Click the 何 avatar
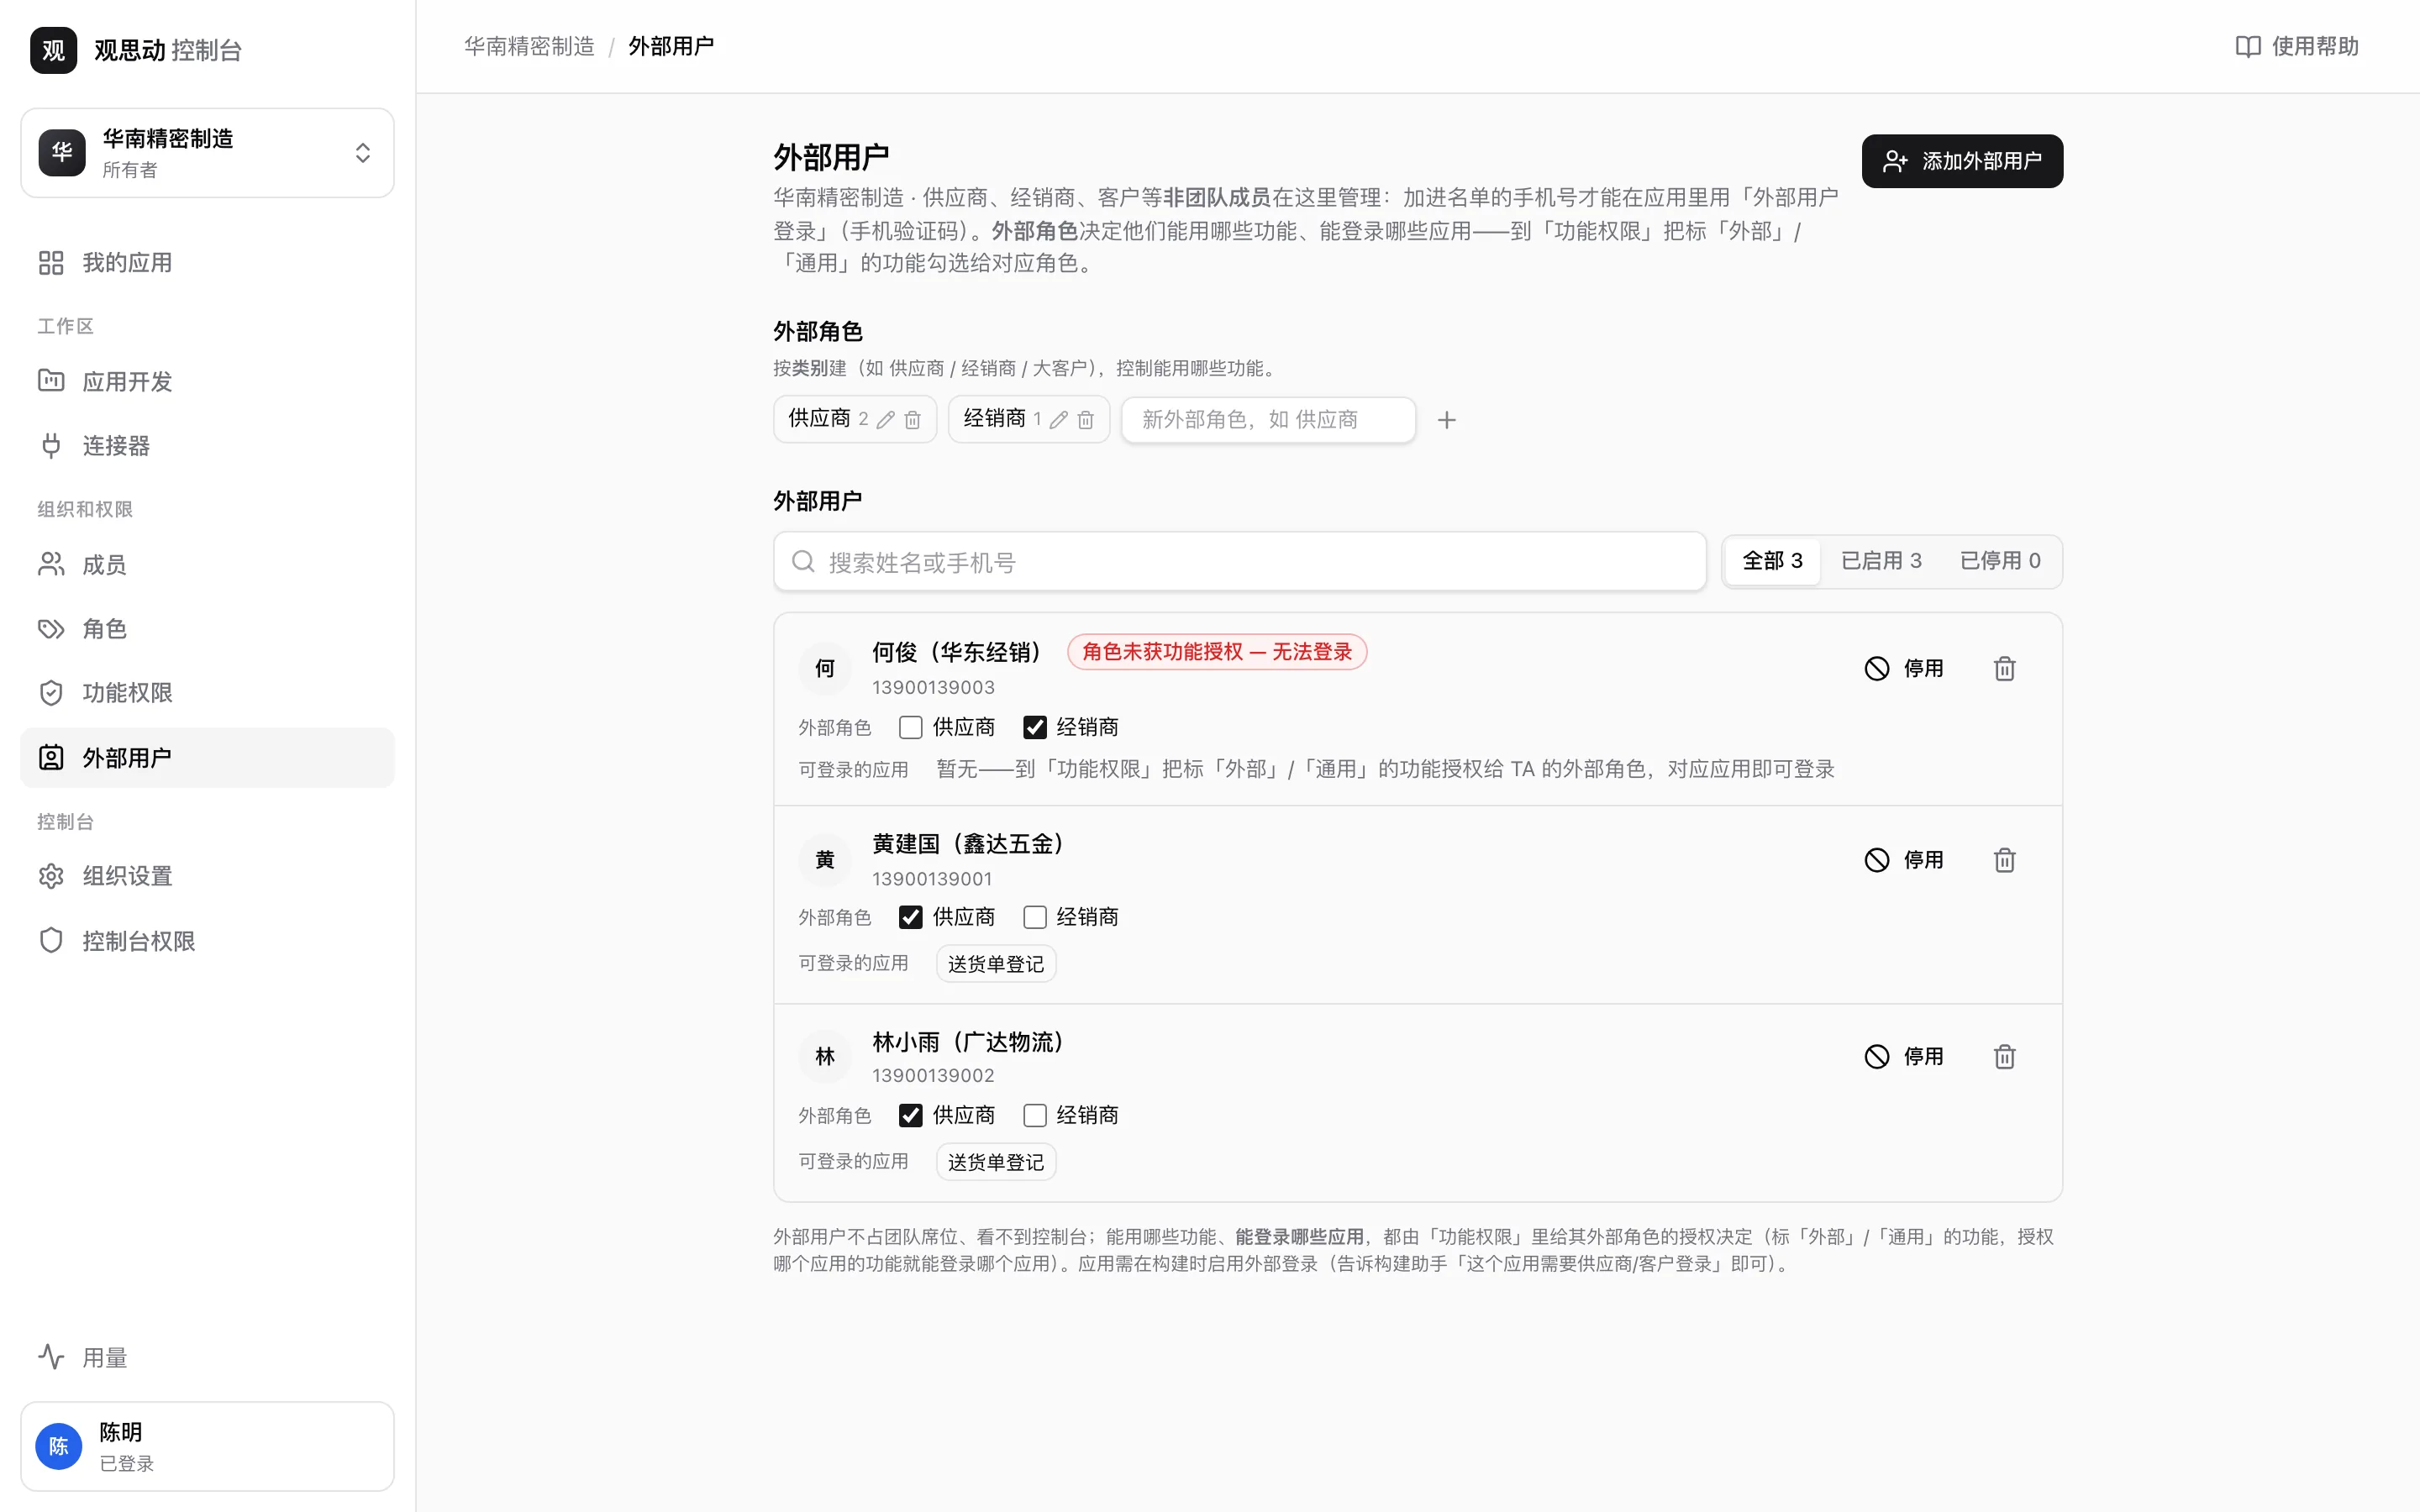Viewport: 2420px width, 1512px height. (x=825, y=668)
